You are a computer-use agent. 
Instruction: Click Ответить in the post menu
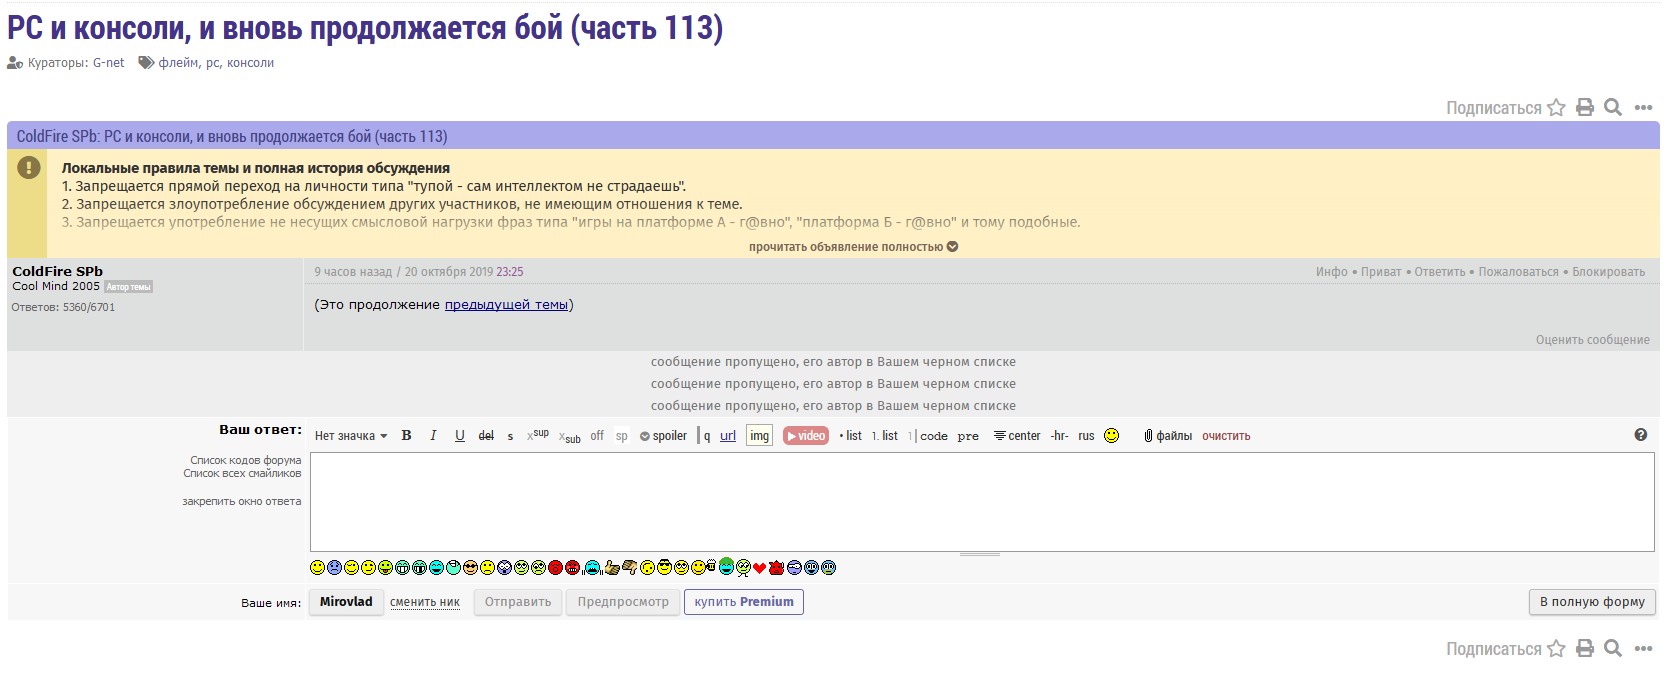click(x=1439, y=272)
